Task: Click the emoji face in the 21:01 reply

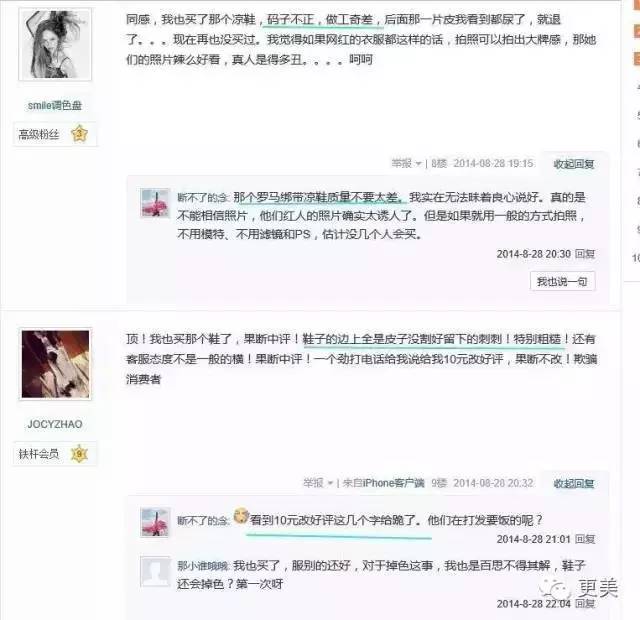Action: click(241, 516)
